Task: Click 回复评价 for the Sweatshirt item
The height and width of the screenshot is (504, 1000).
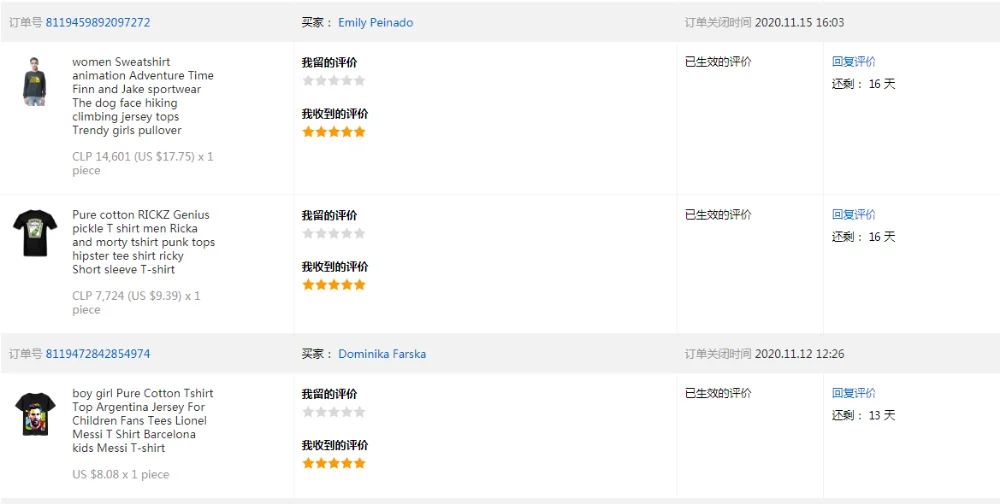Action: coord(853,61)
